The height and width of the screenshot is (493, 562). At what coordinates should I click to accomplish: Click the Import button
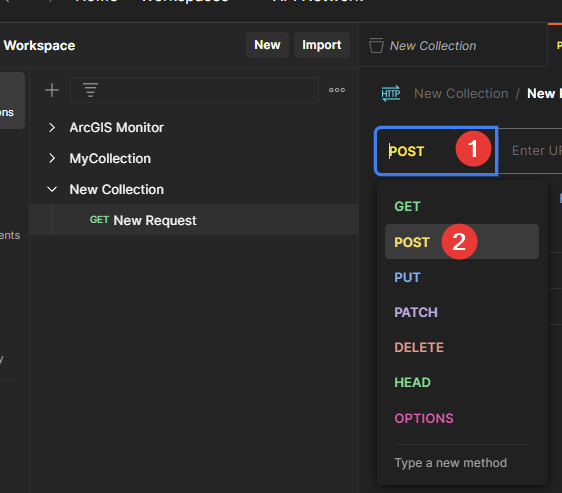coord(322,45)
